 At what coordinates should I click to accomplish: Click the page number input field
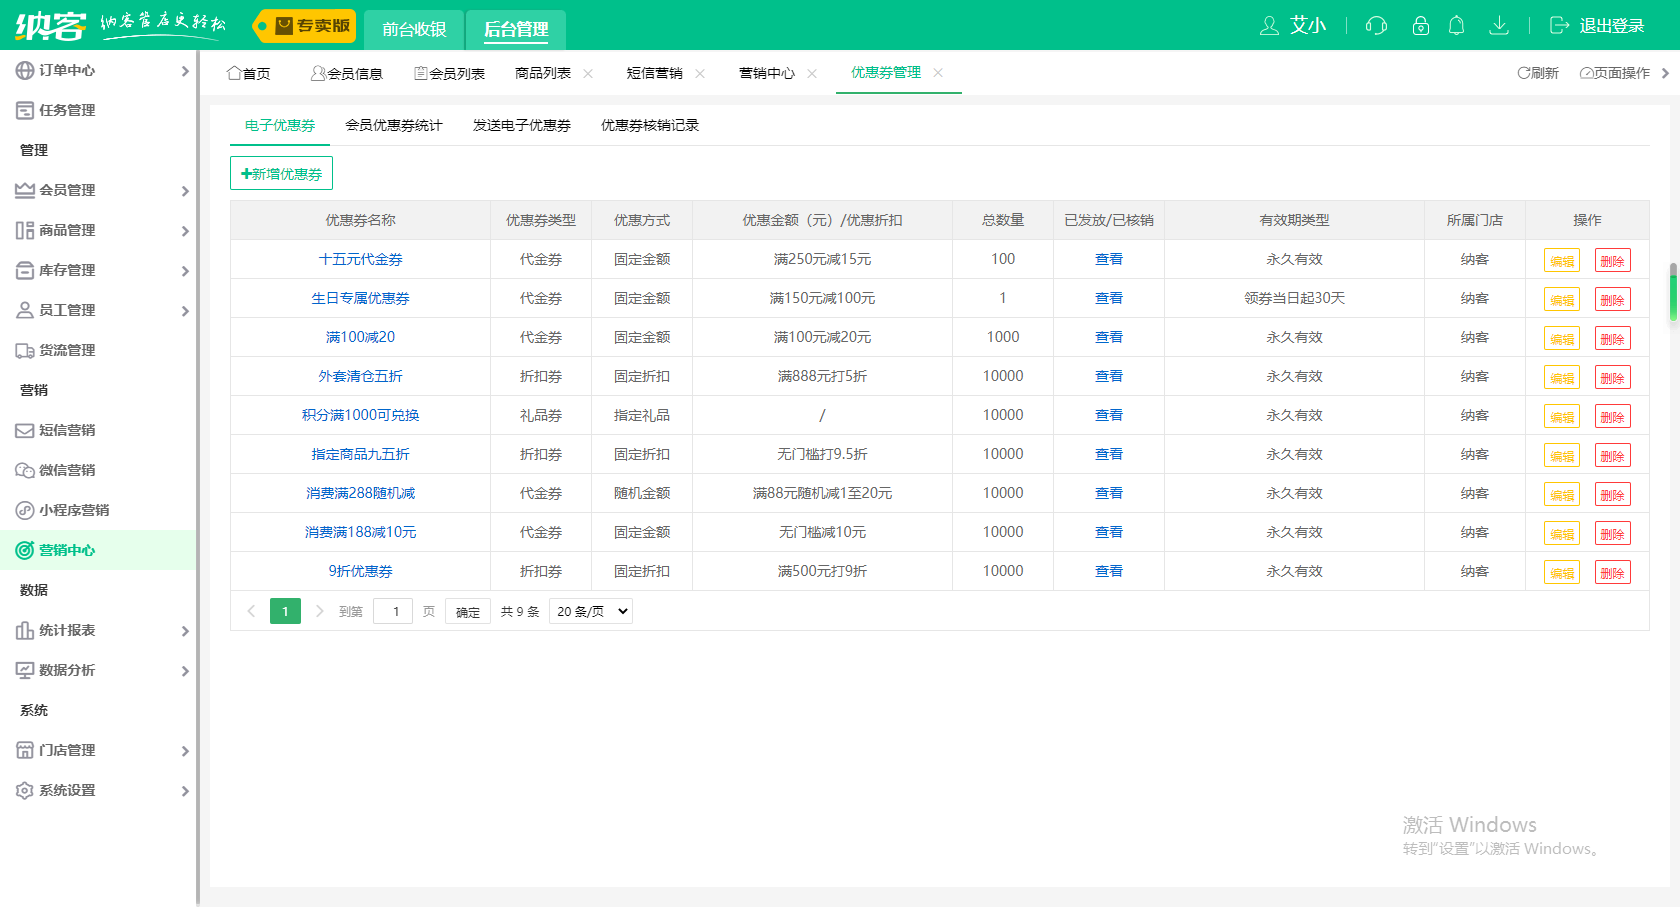click(393, 611)
